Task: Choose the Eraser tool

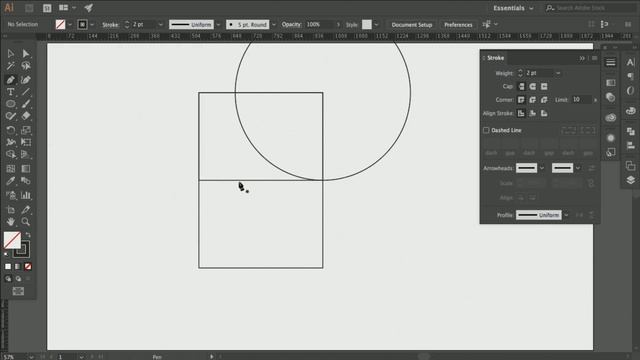Action: (x=26, y=116)
